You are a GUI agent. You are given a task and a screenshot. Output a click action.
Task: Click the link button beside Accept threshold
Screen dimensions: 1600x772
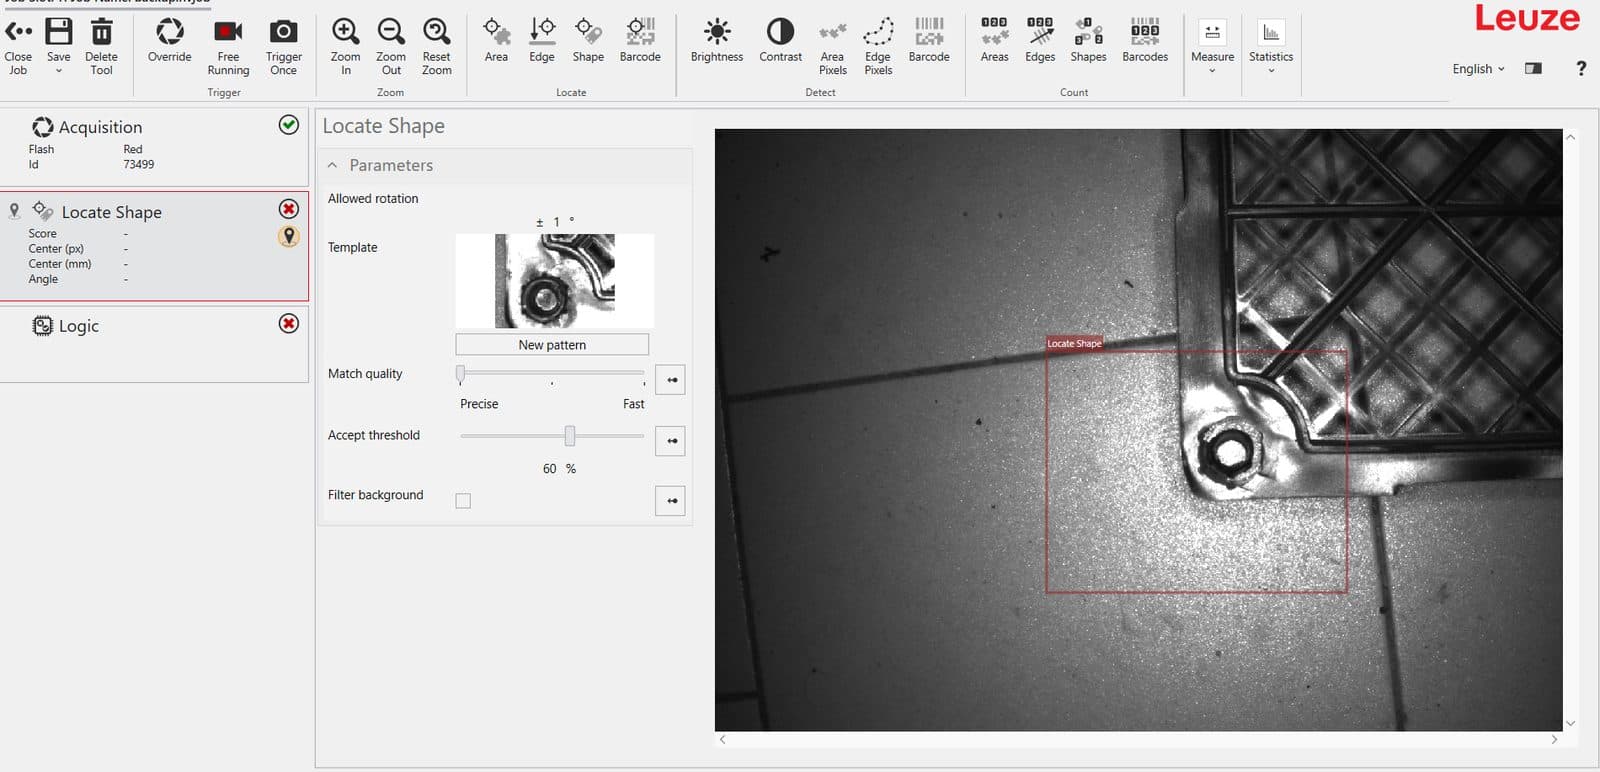(x=671, y=441)
